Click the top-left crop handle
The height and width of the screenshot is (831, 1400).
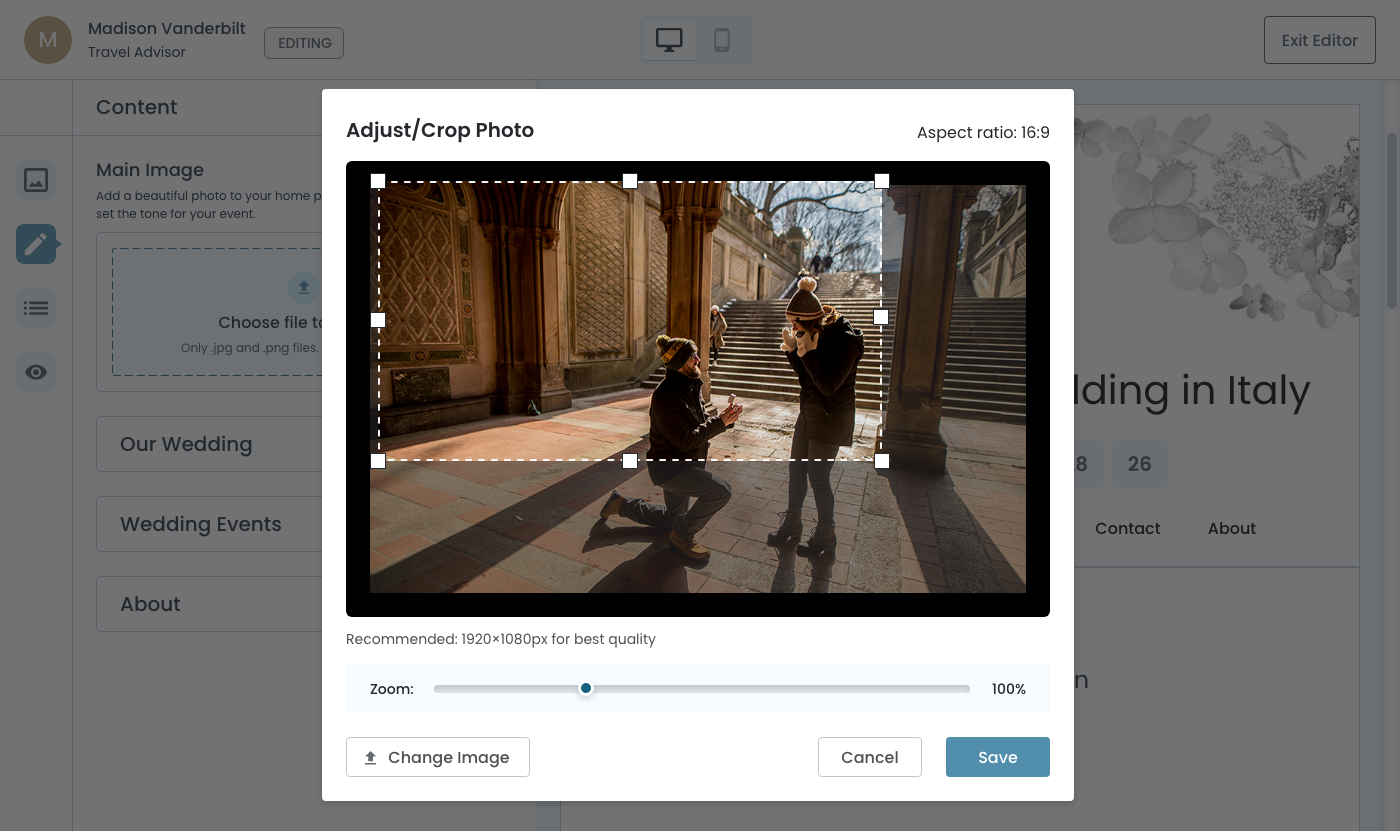coord(378,181)
